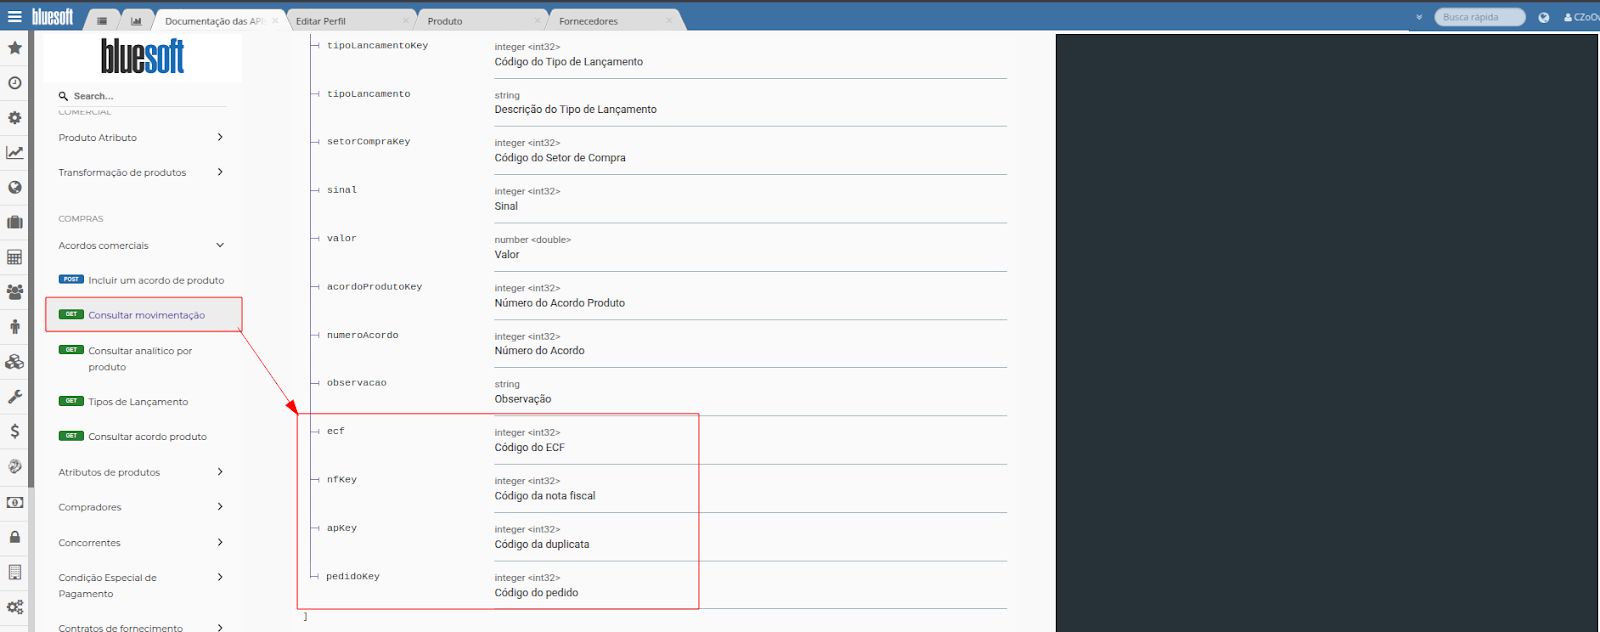Open the hamburger main menu
1600x632 pixels.
pyautogui.click(x=14, y=17)
